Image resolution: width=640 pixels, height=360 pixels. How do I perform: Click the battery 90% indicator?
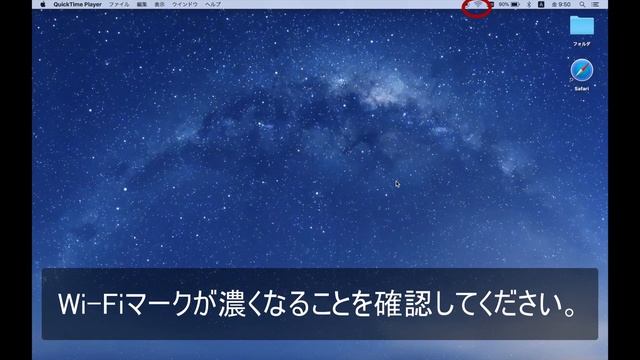pos(509,4)
